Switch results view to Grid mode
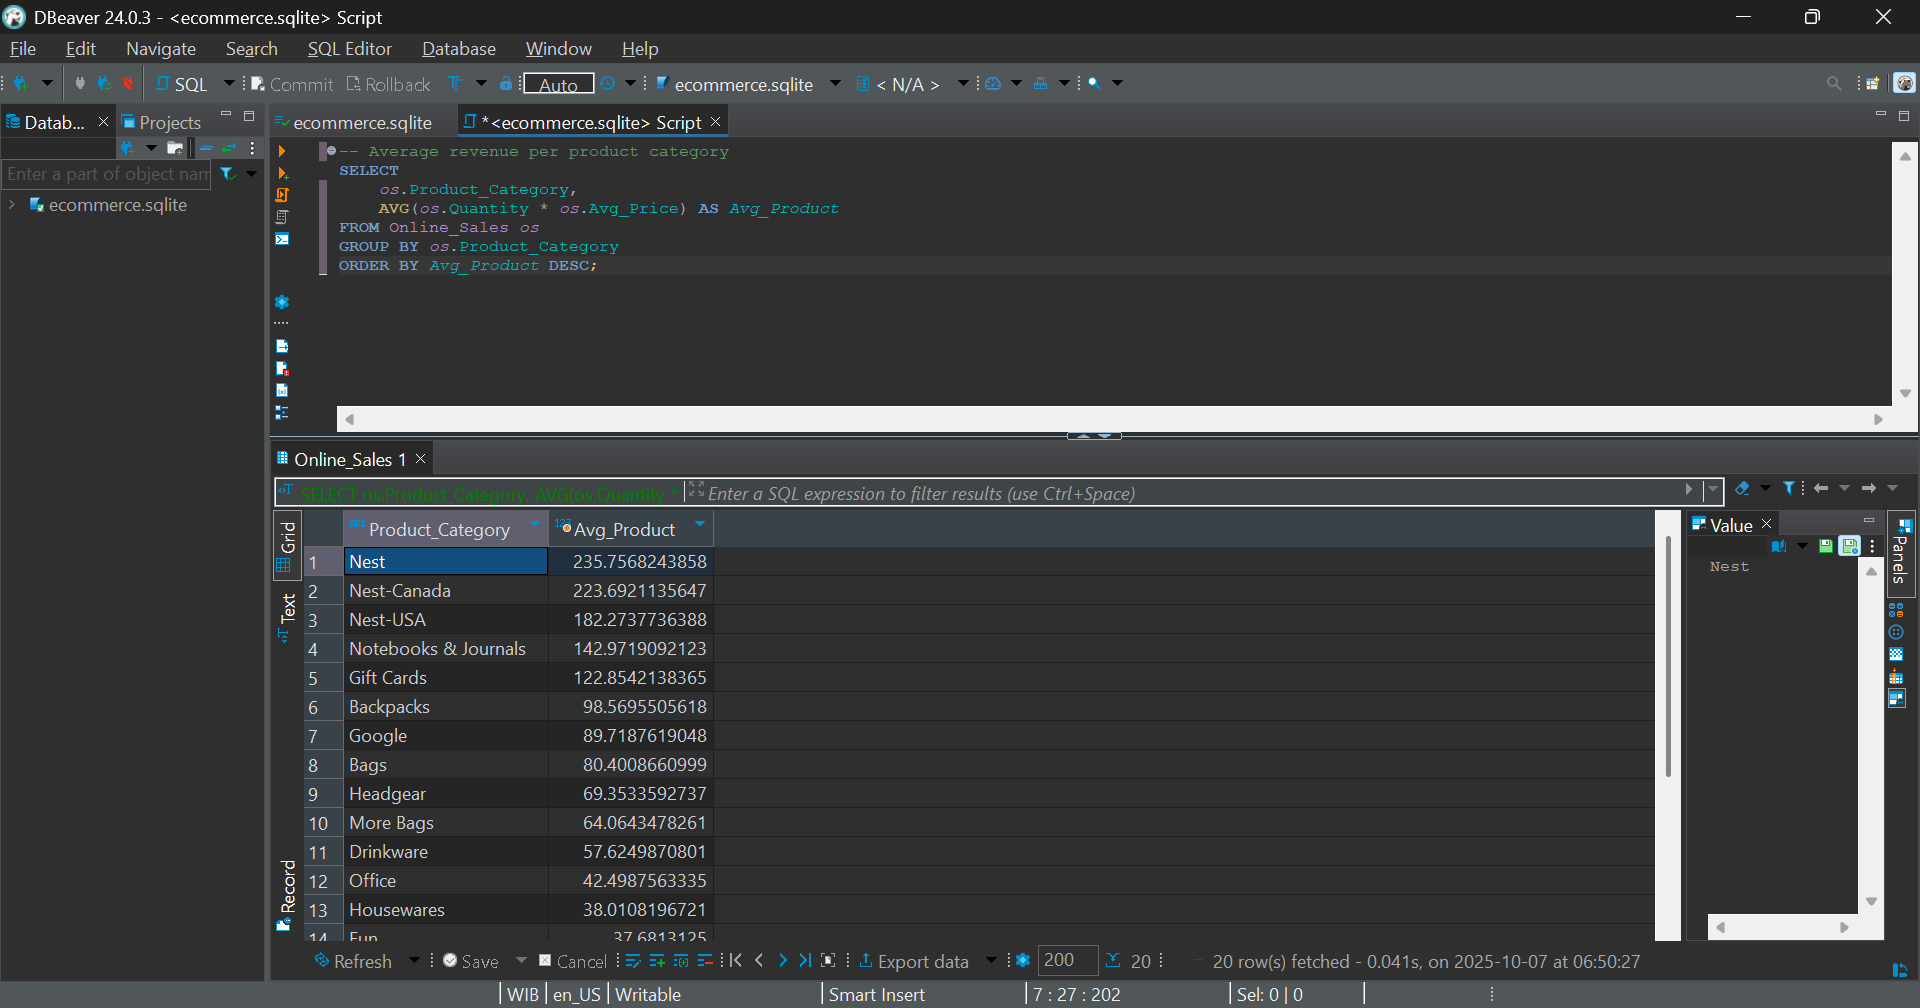This screenshot has height=1008, width=1920. [287, 547]
